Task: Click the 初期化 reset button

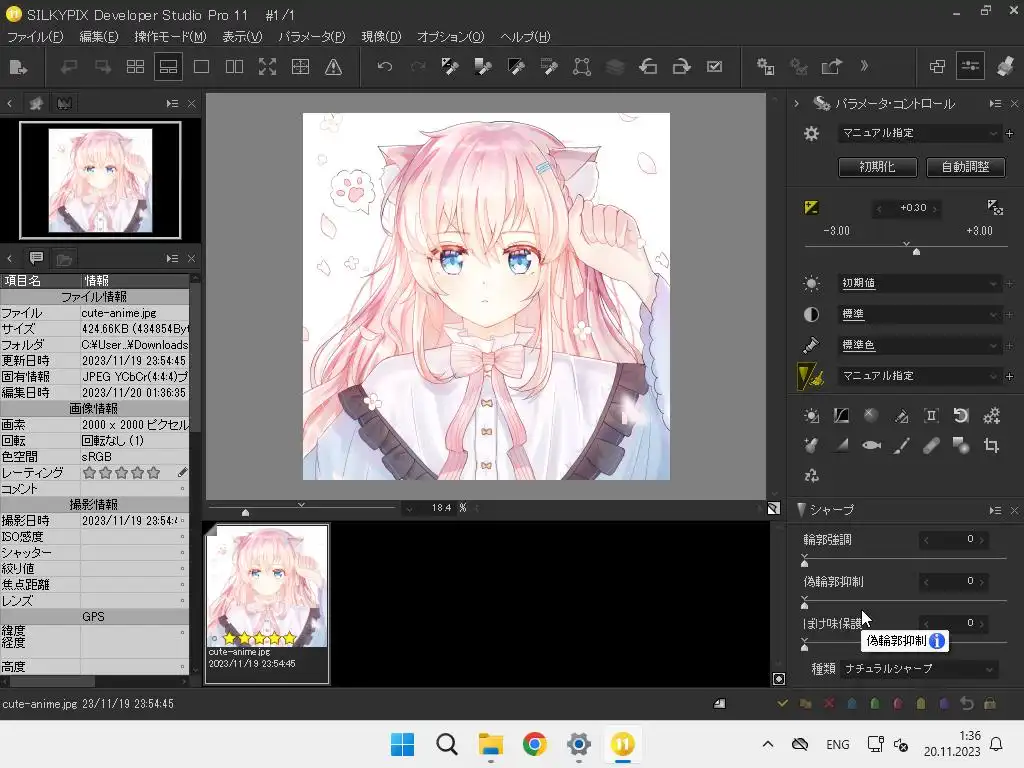Action: [x=877, y=167]
